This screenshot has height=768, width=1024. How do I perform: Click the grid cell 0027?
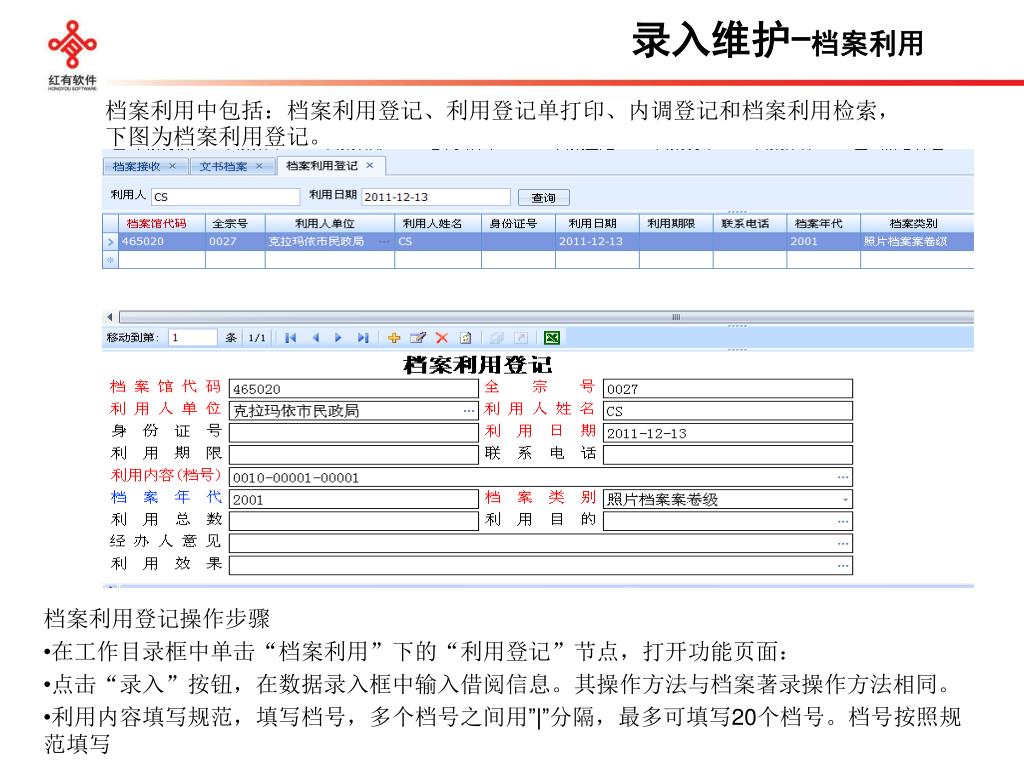click(235, 242)
